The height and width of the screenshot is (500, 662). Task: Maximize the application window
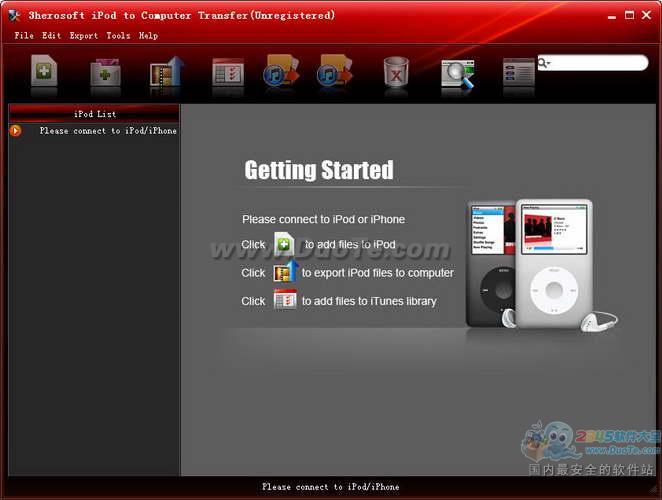tap(629, 15)
